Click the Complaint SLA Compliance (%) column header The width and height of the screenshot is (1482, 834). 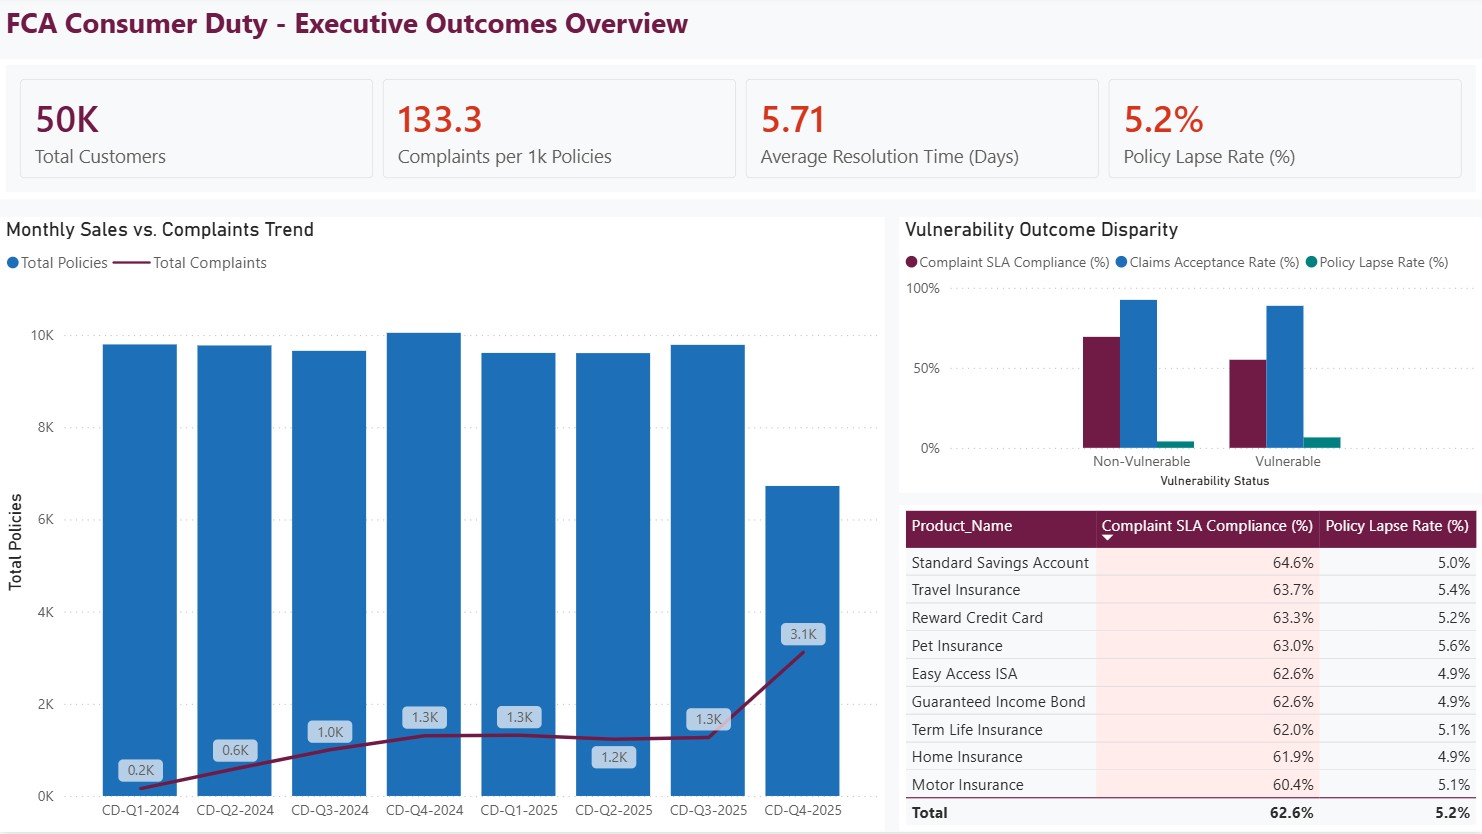tap(1207, 526)
